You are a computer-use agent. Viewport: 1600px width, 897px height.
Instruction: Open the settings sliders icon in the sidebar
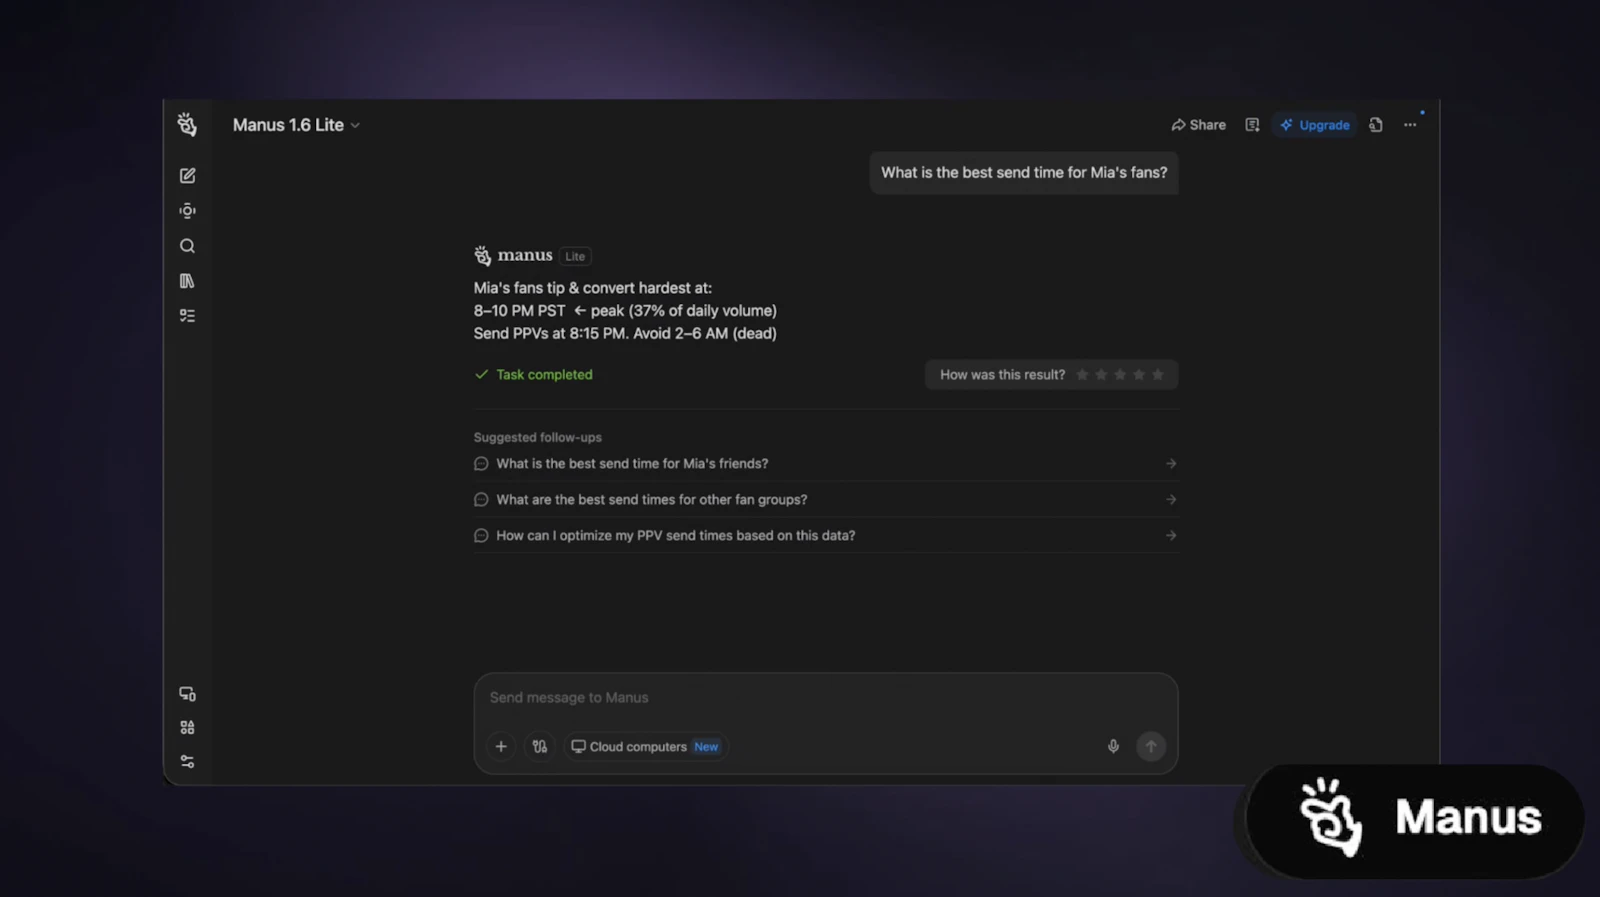(187, 762)
